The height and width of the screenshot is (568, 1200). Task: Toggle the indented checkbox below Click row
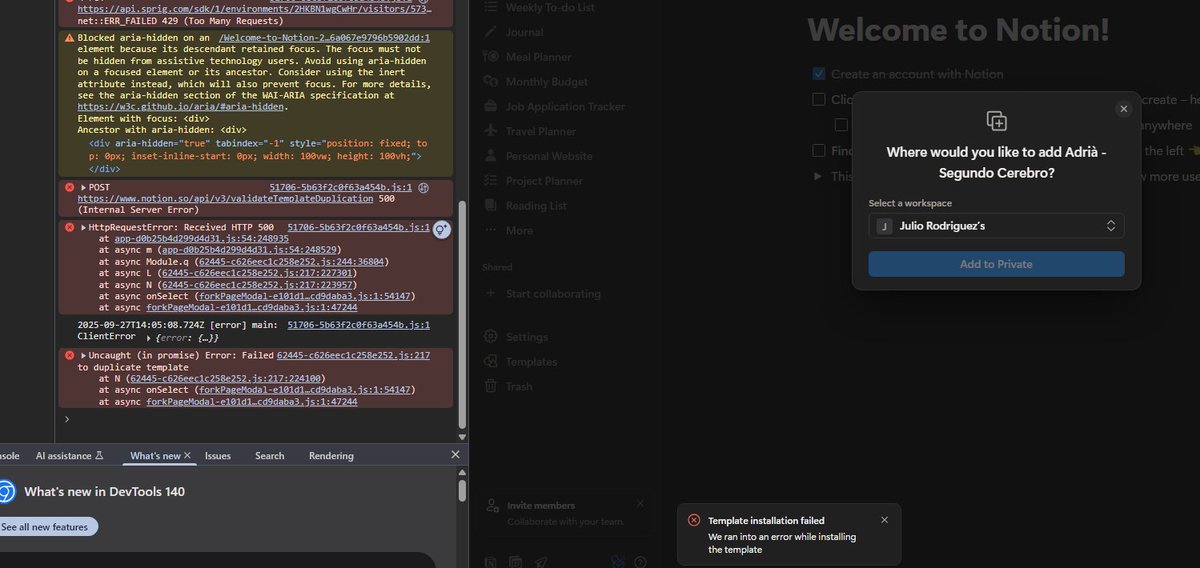click(841, 125)
